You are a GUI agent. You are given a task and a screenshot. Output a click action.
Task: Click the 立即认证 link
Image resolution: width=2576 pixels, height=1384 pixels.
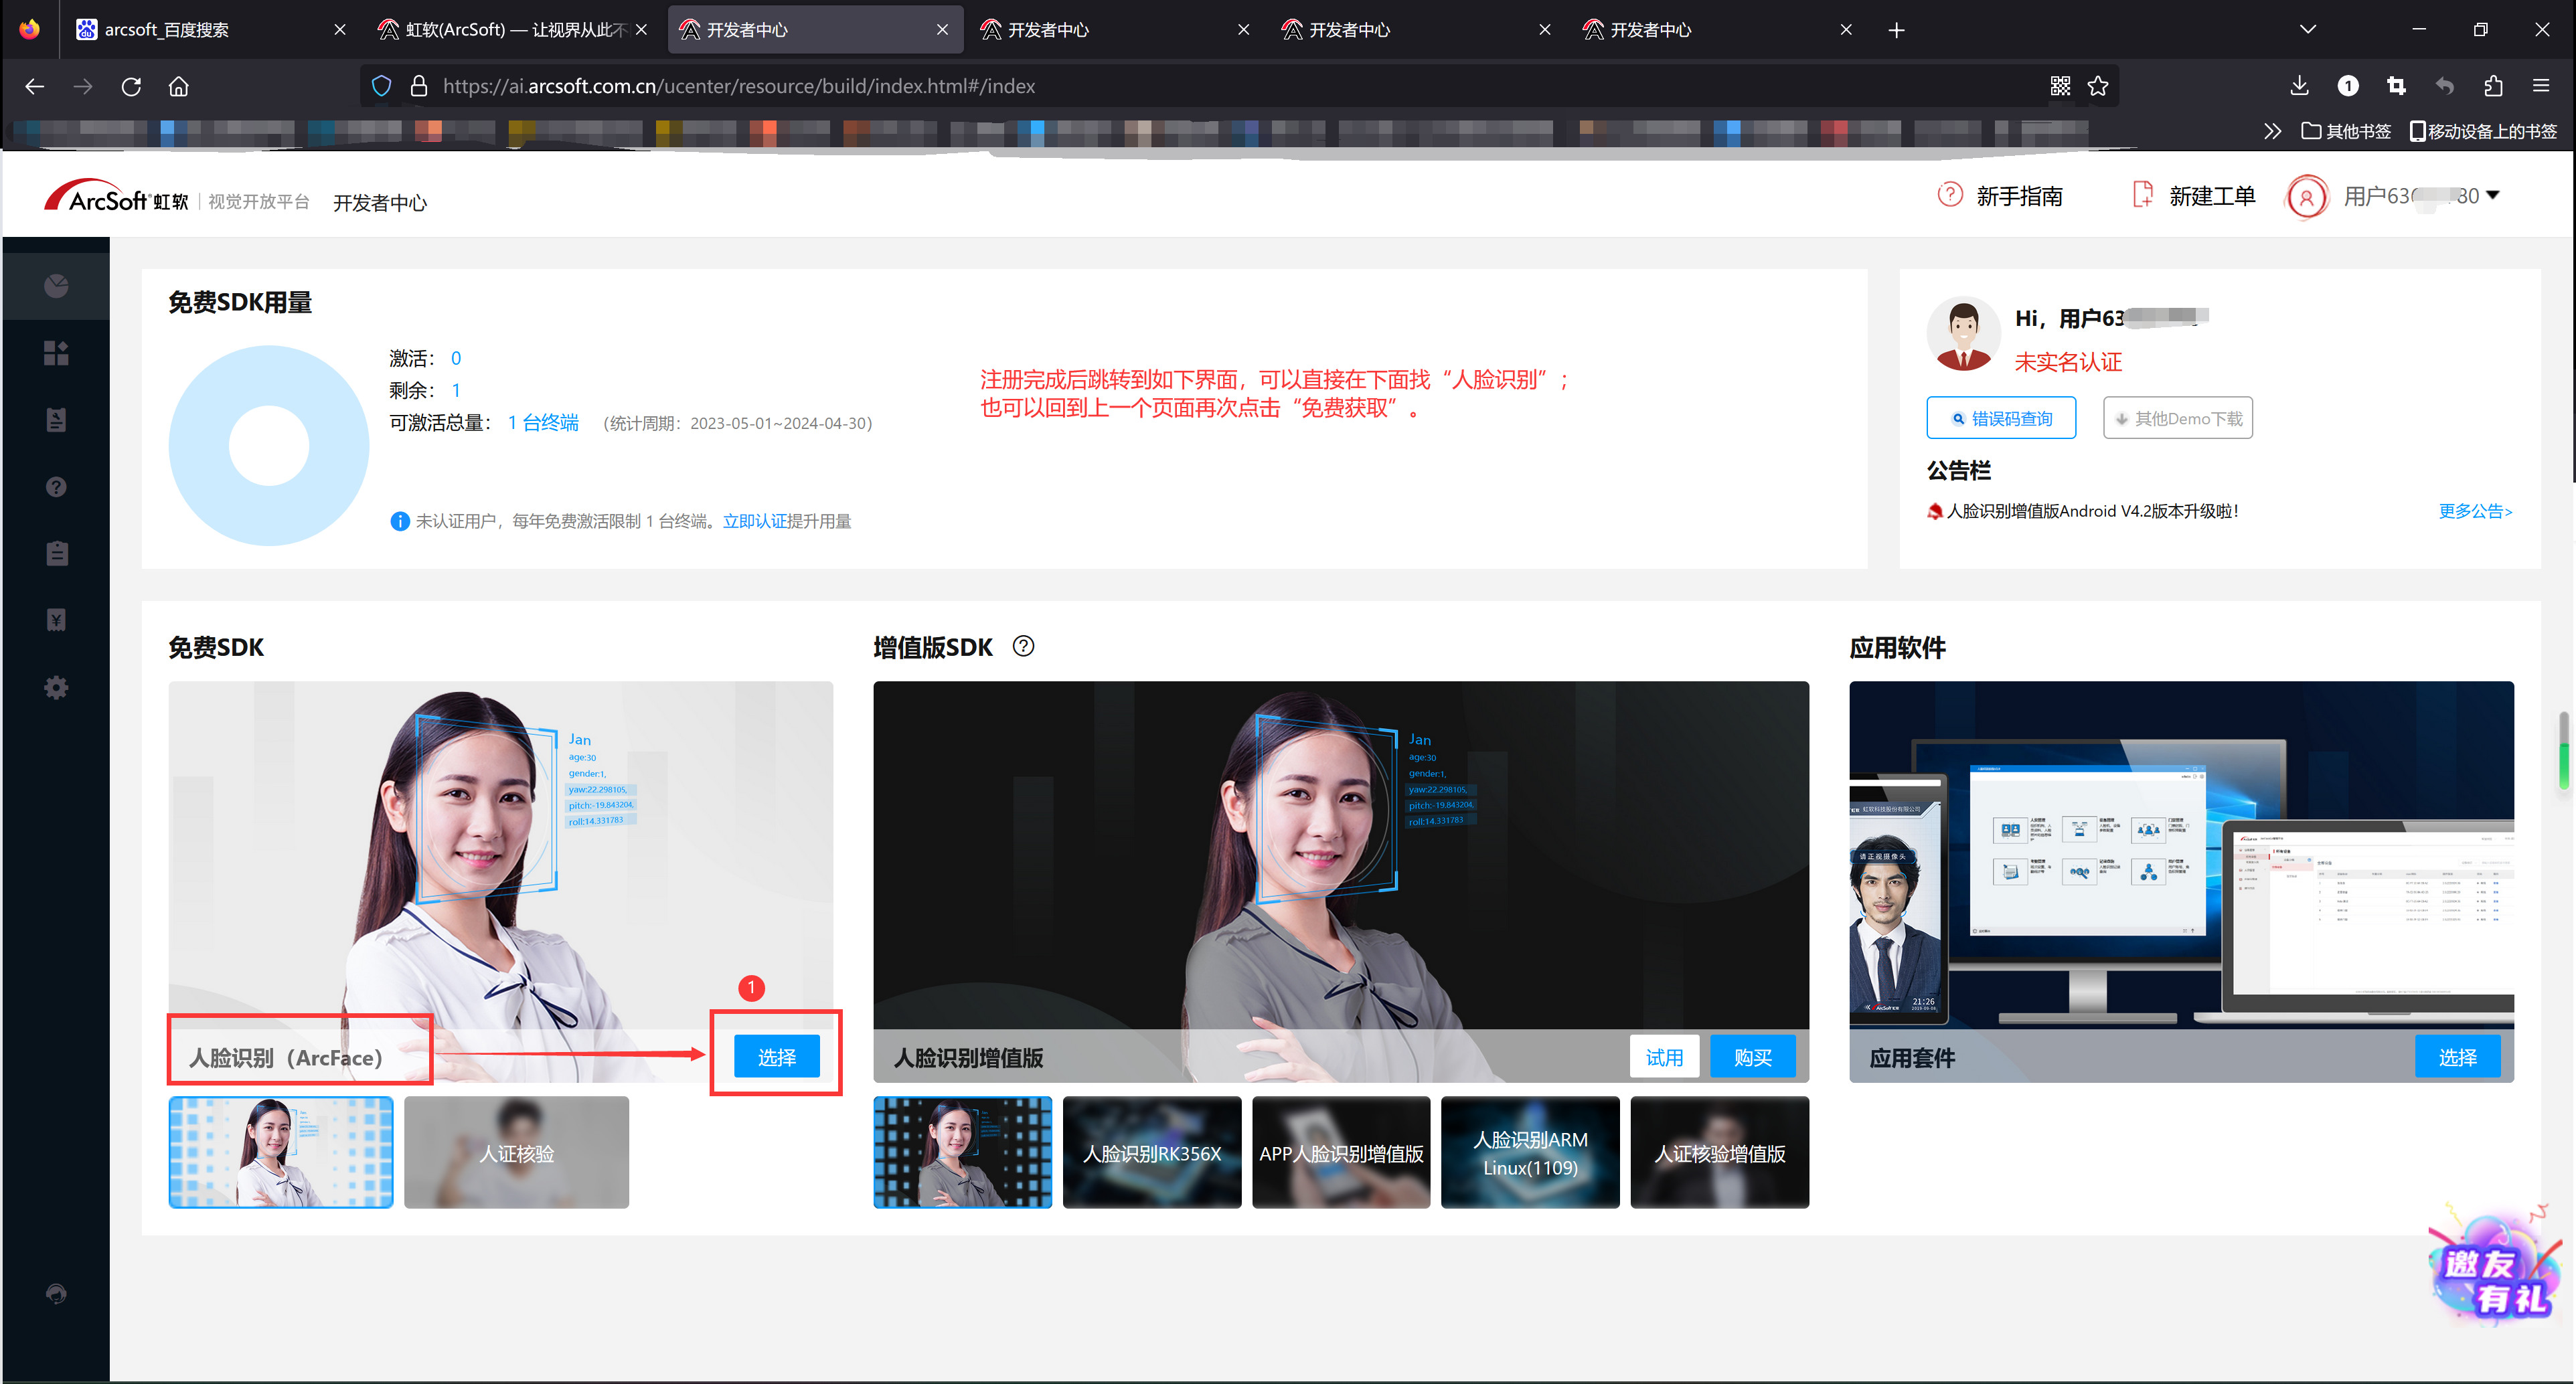(754, 521)
